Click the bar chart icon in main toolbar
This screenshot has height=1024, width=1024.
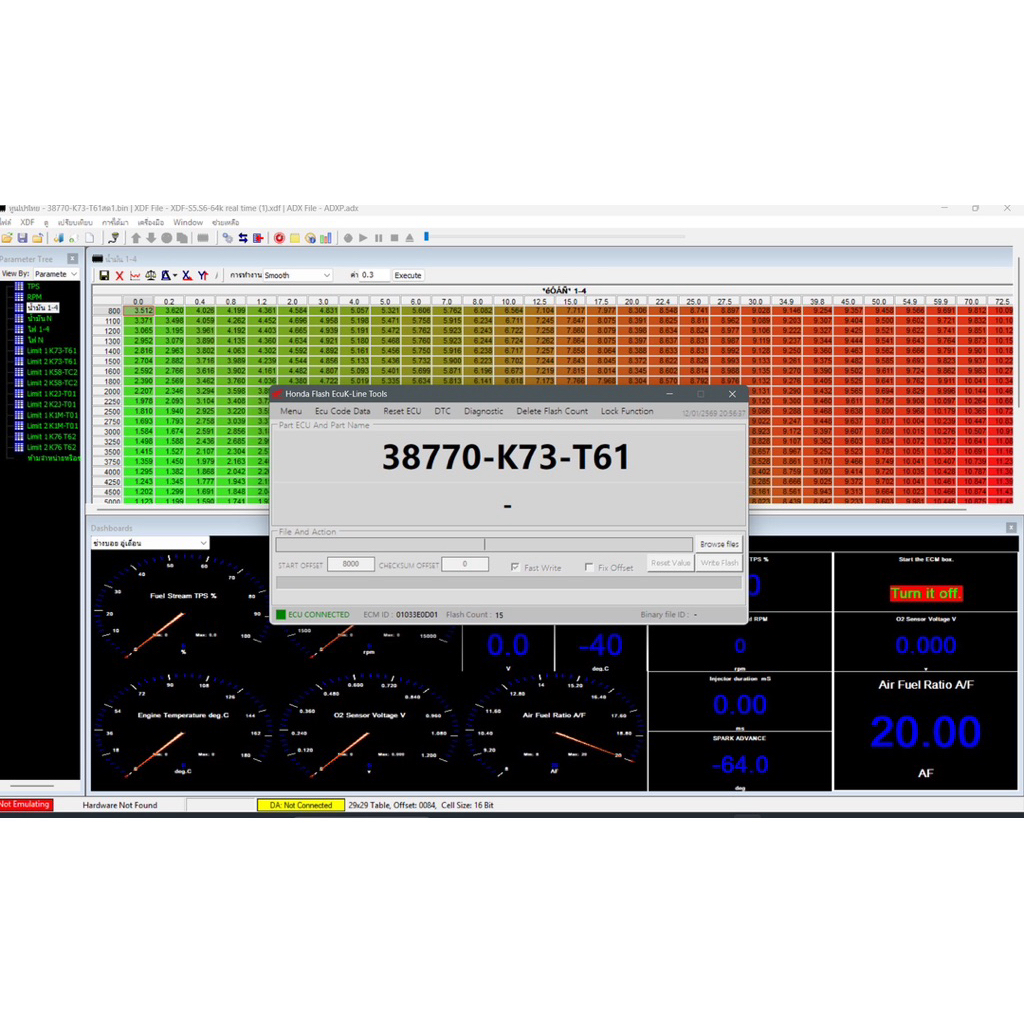point(326,238)
